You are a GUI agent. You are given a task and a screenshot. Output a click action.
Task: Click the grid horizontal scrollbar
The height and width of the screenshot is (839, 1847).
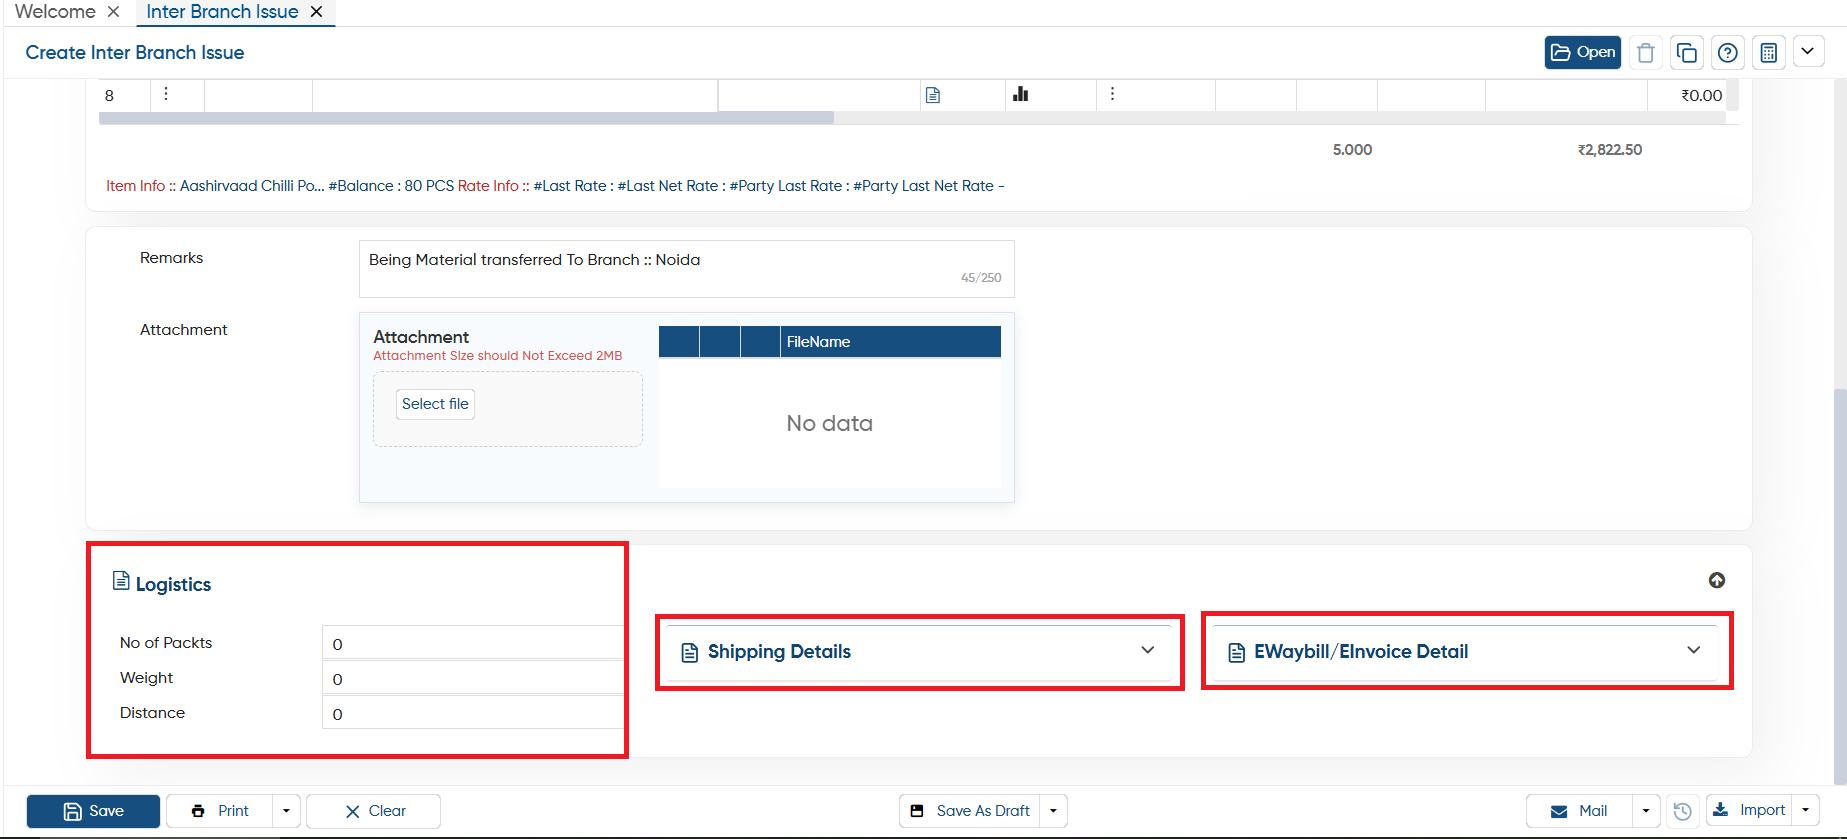coord(466,118)
